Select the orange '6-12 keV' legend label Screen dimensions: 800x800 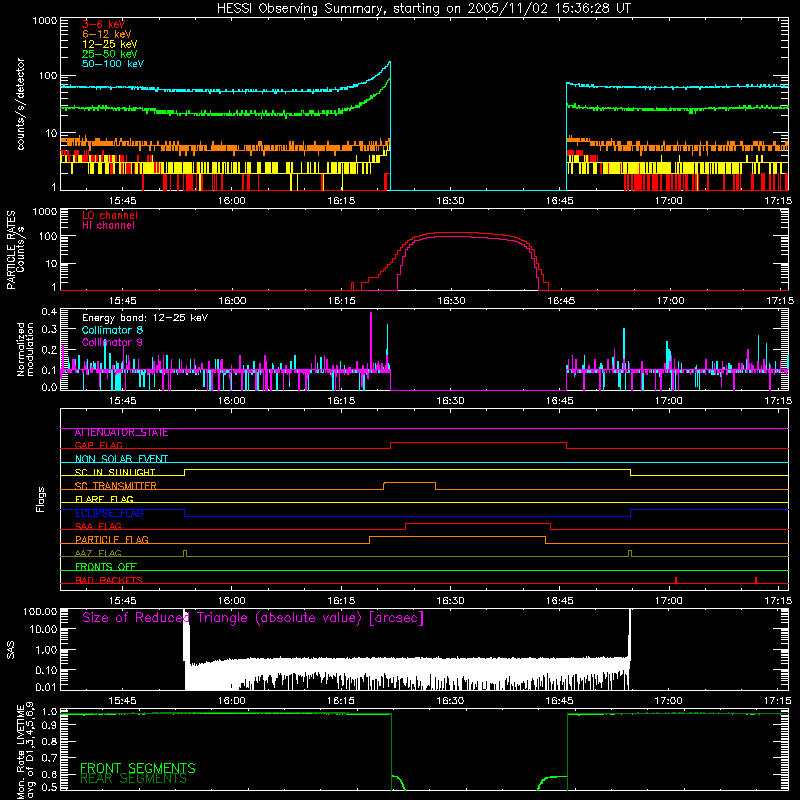(107, 34)
